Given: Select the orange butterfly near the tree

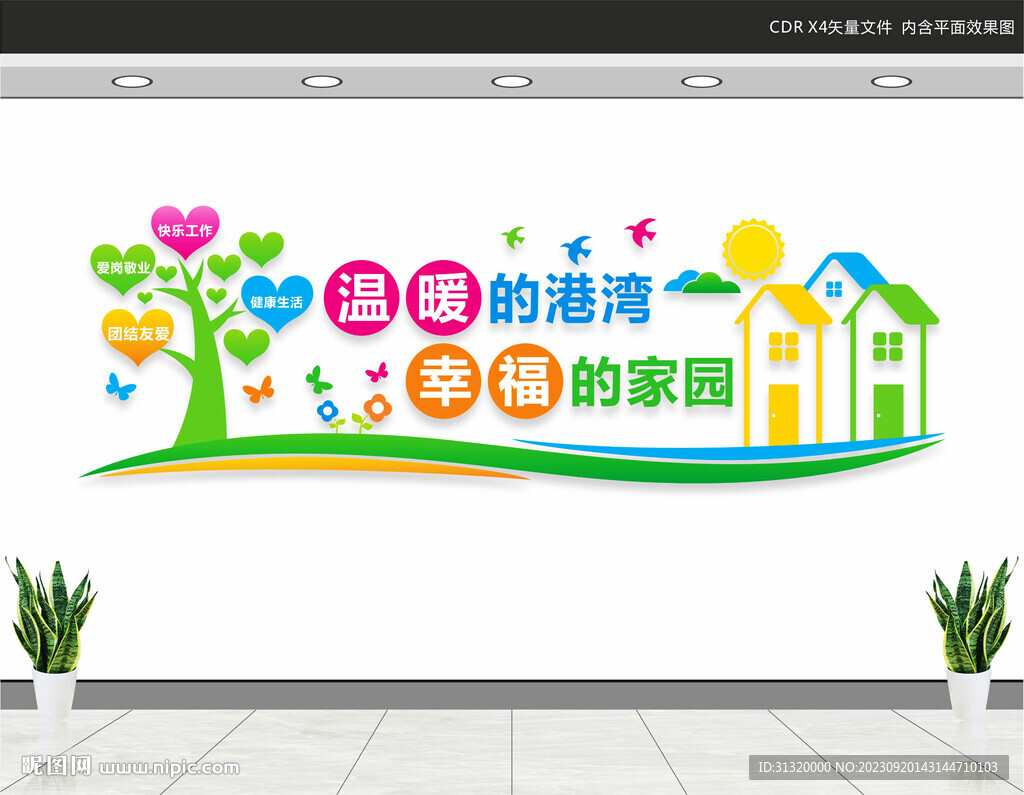Looking at the screenshot, I should (x=259, y=389).
